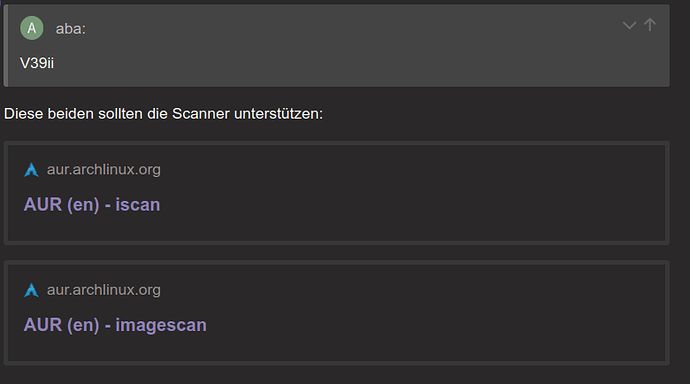The width and height of the screenshot is (690, 384).
Task: Click aur.archlinux.org domain above the imagescan title
Action: tap(104, 290)
